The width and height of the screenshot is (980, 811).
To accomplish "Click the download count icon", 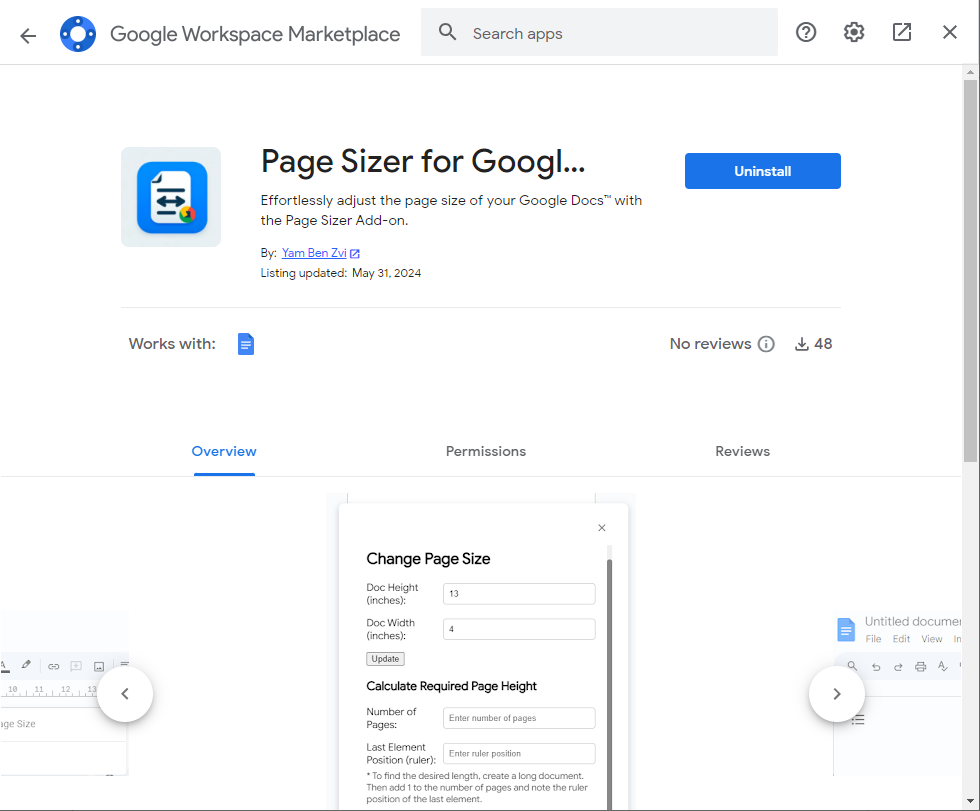I will 801,344.
